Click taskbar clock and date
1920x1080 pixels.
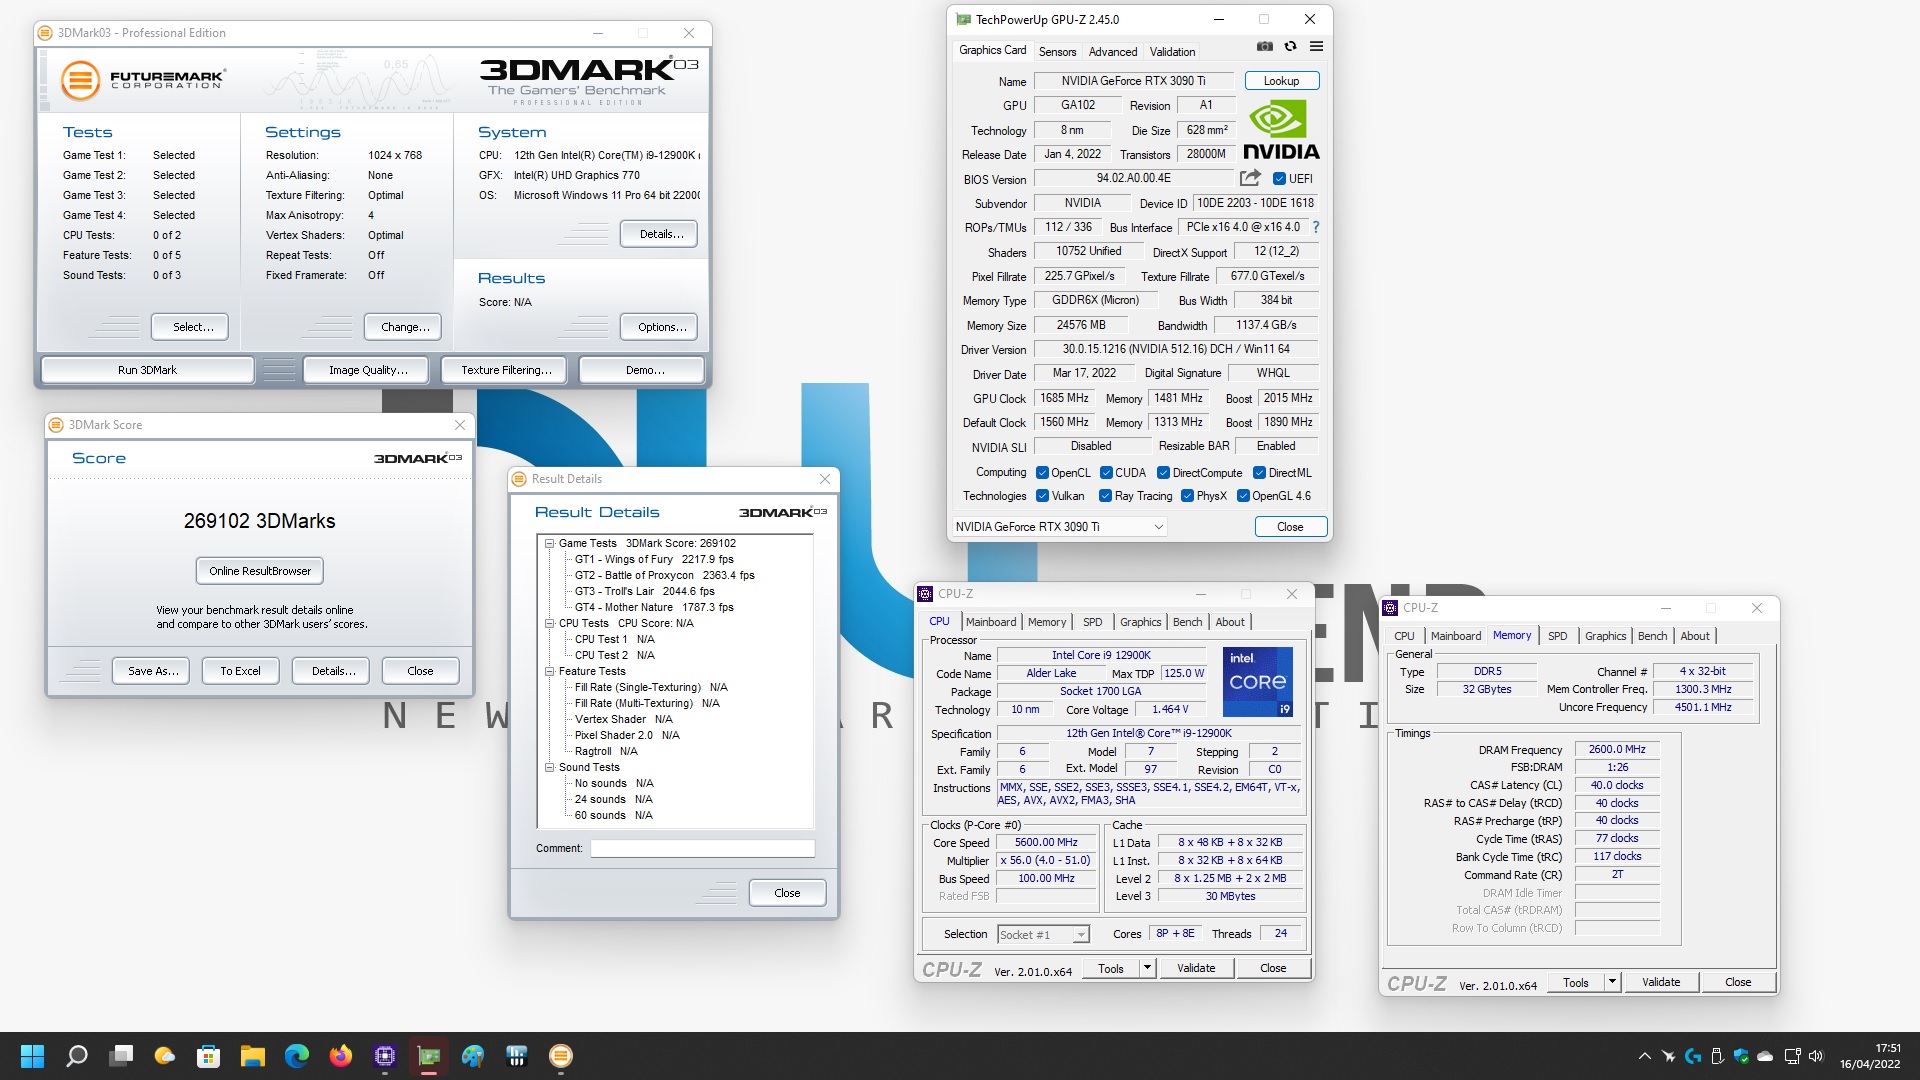click(x=1870, y=1056)
